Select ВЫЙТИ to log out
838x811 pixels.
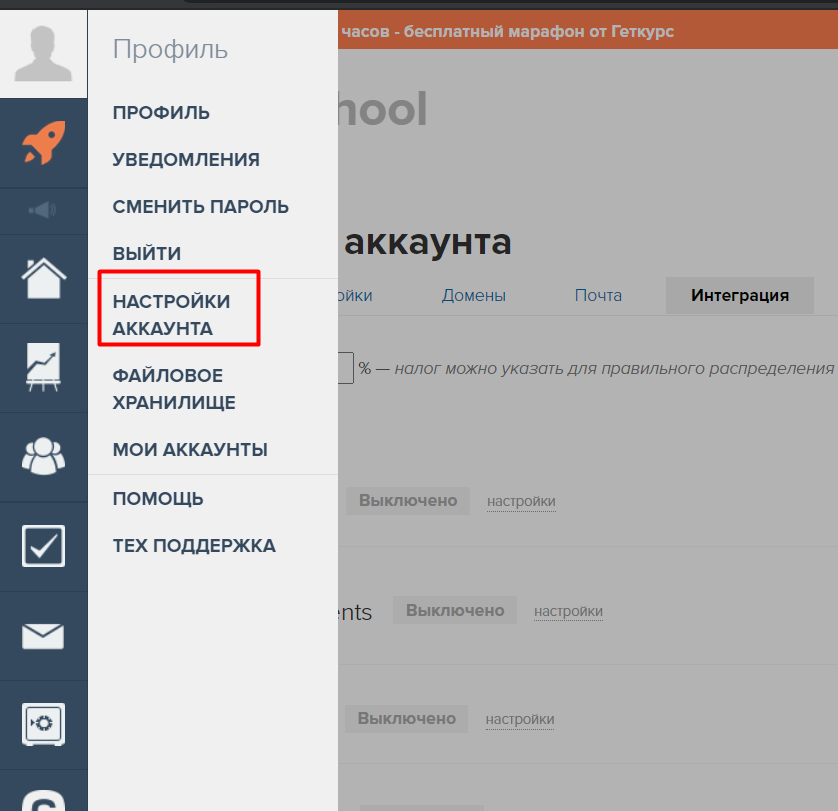(x=146, y=254)
